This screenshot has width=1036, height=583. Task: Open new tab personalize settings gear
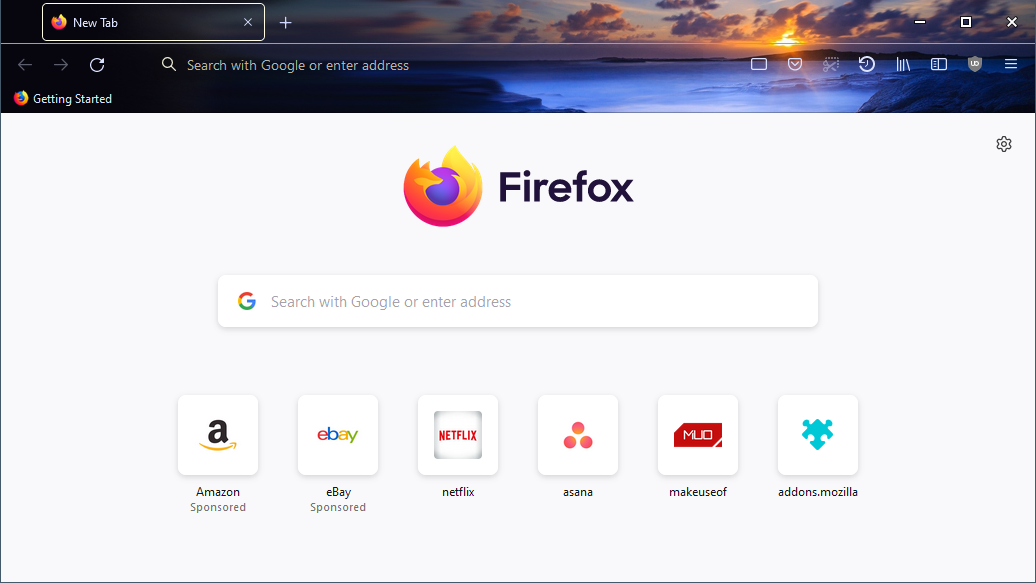click(1004, 144)
